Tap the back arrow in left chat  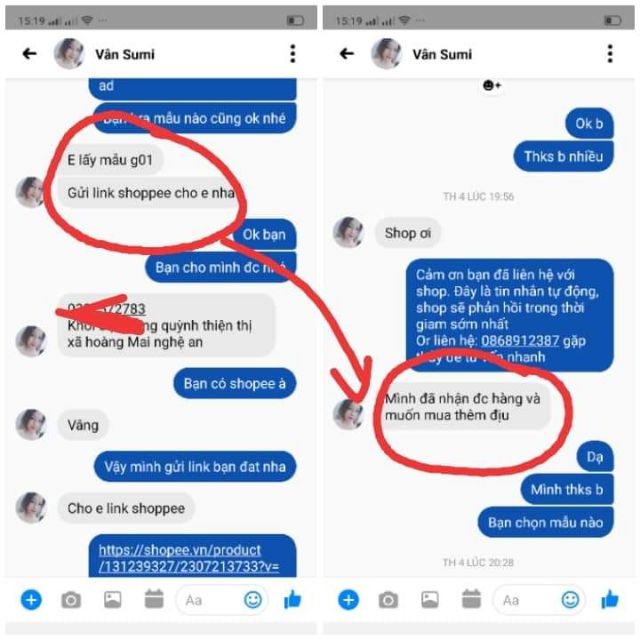[29, 53]
